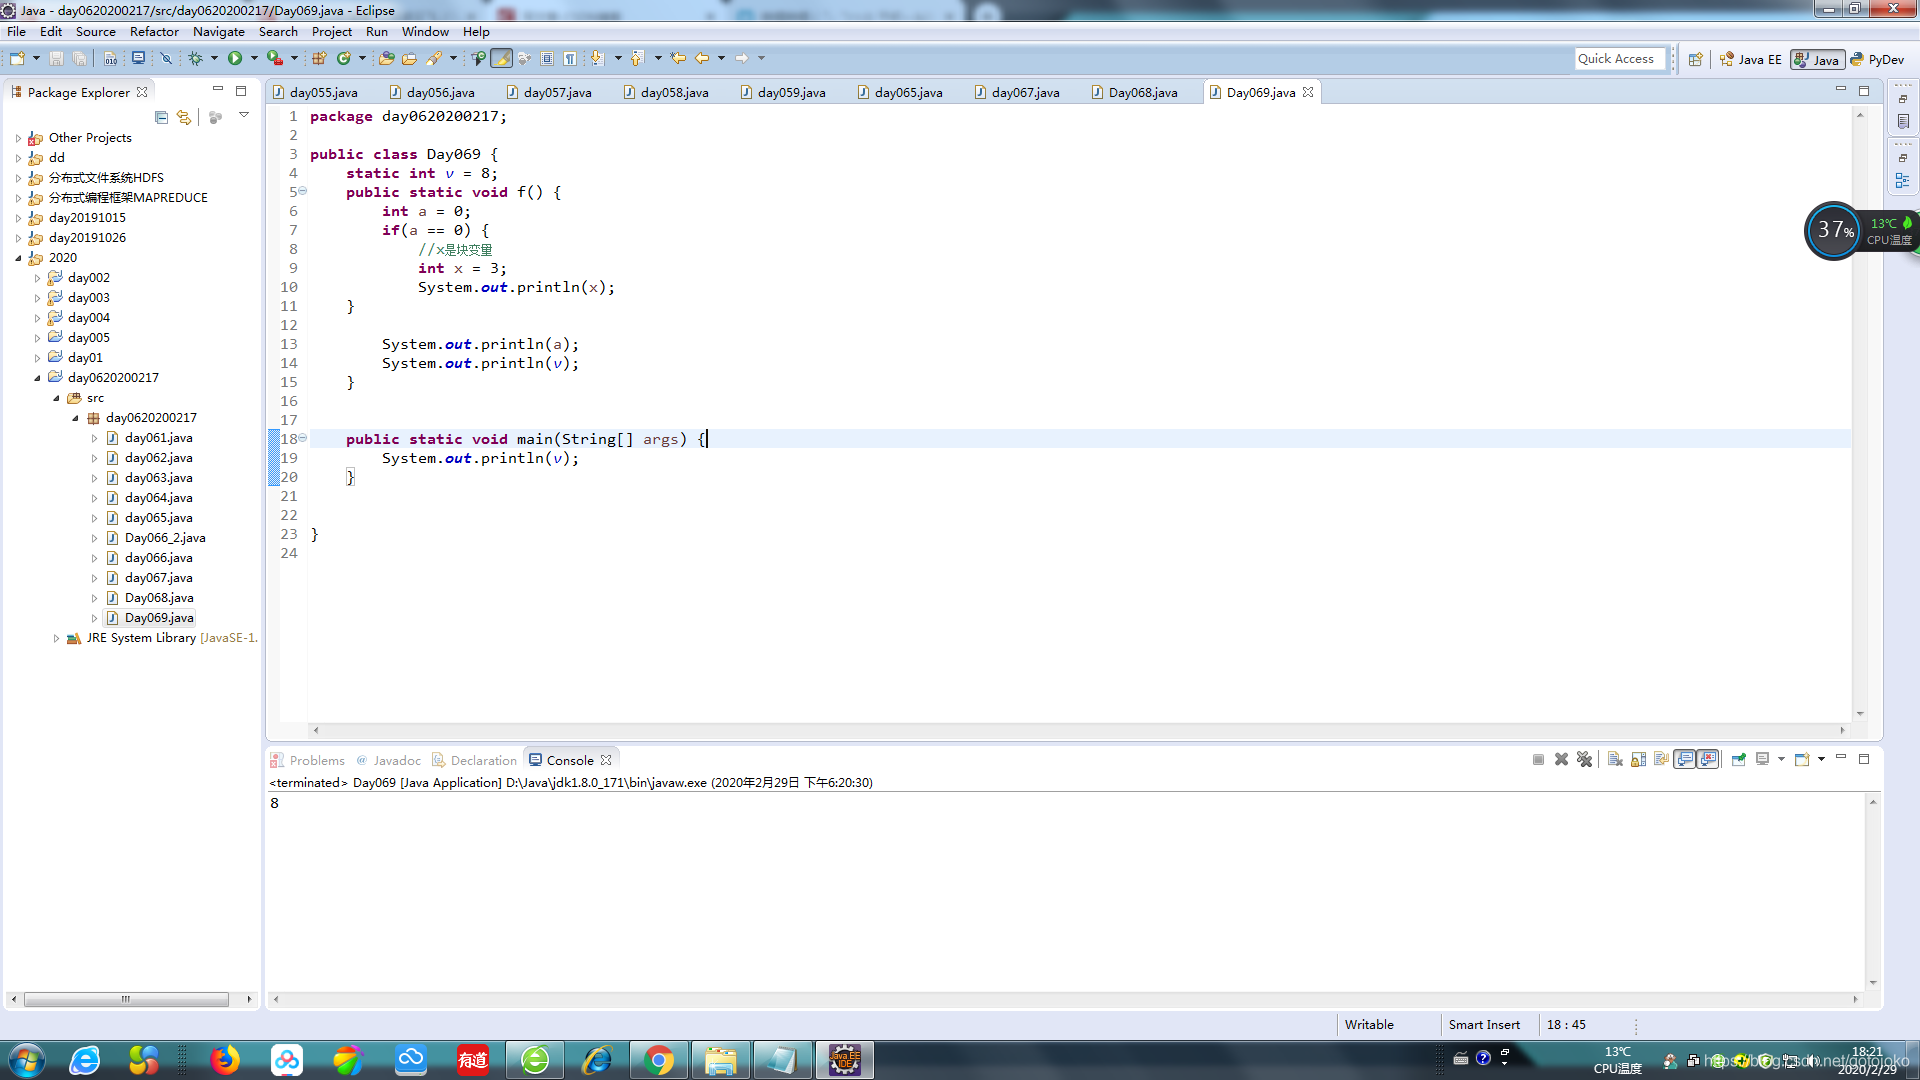Screen dimensions: 1920x1080
Task: Click the Package Explorer horizontal scrollbar thumb
Action: click(x=126, y=999)
